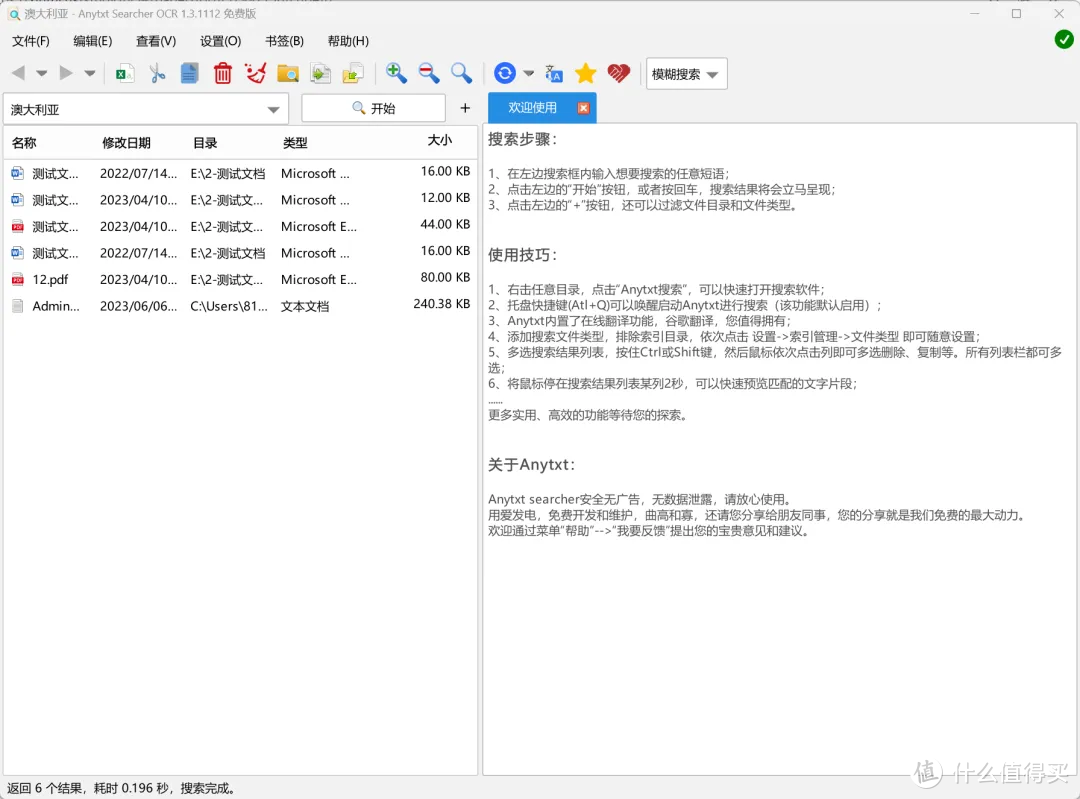1080x799 pixels.
Task: Sort by the 类型 column header
Action: (x=295, y=143)
